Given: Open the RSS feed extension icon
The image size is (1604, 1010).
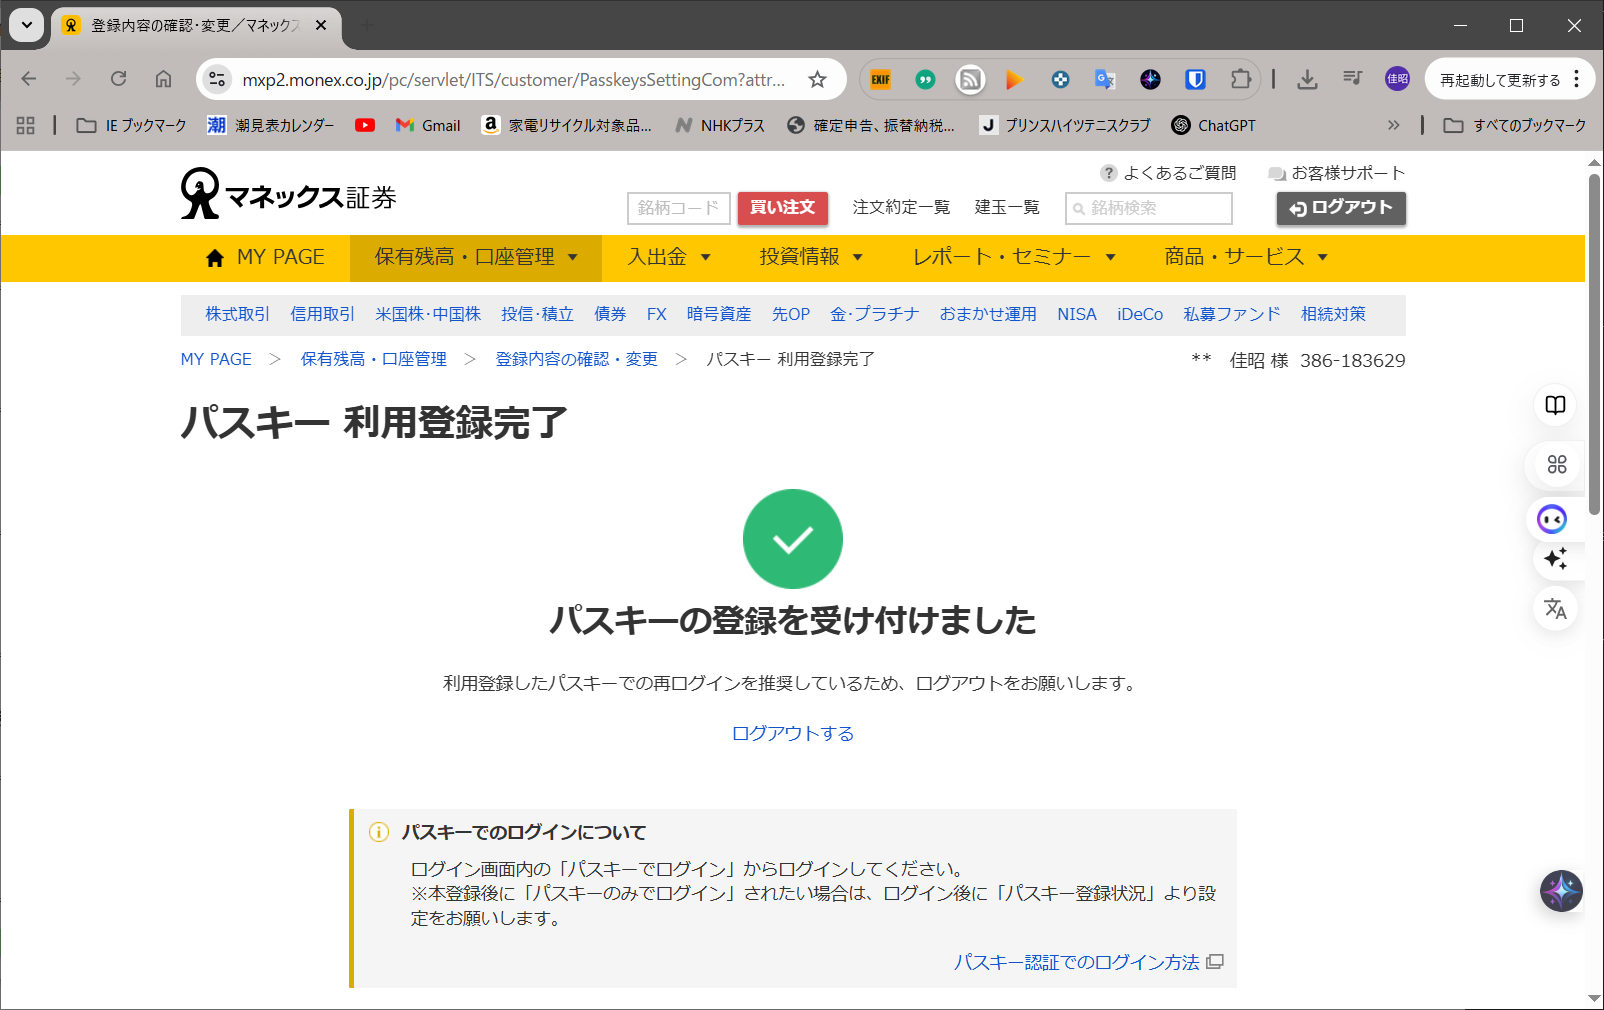Looking at the screenshot, I should pos(970,80).
